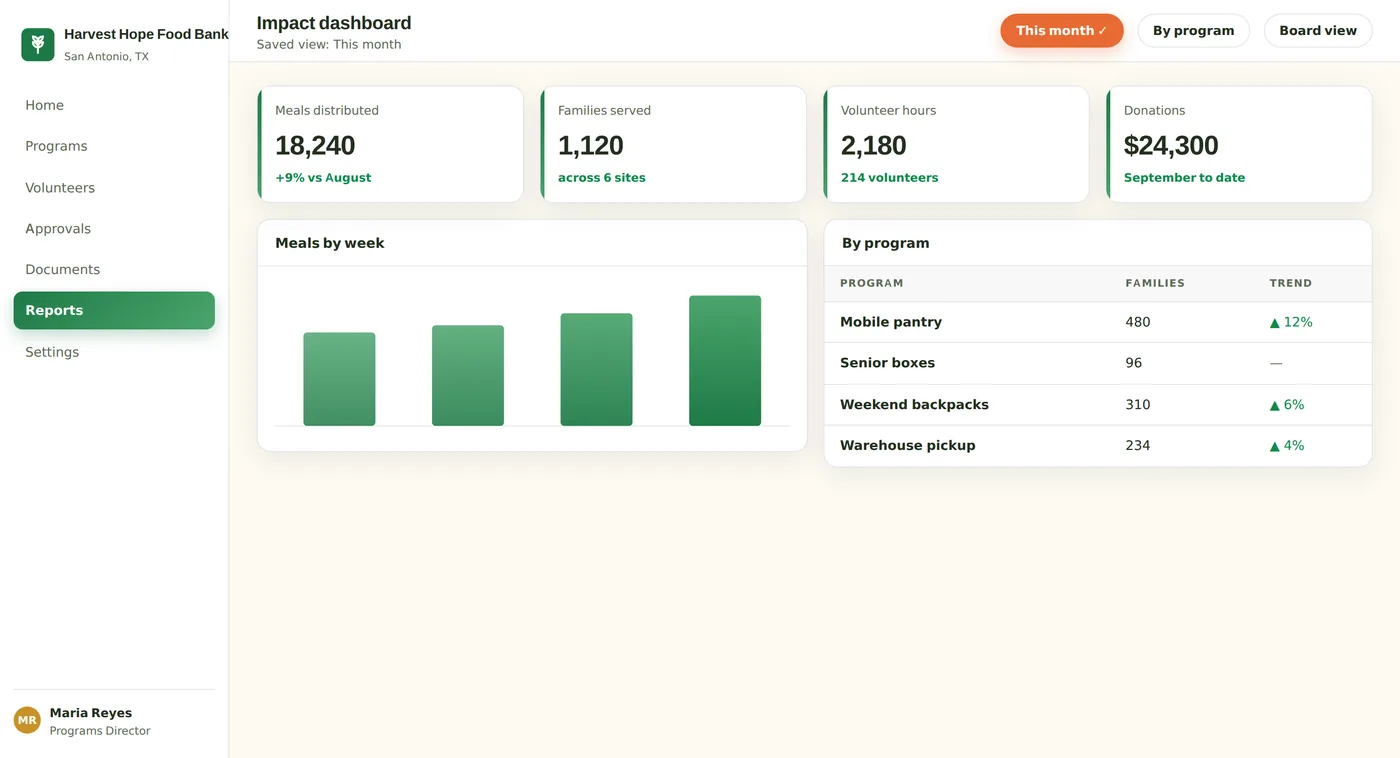Switch to the By program view
The image size is (1400, 758).
1194,31
